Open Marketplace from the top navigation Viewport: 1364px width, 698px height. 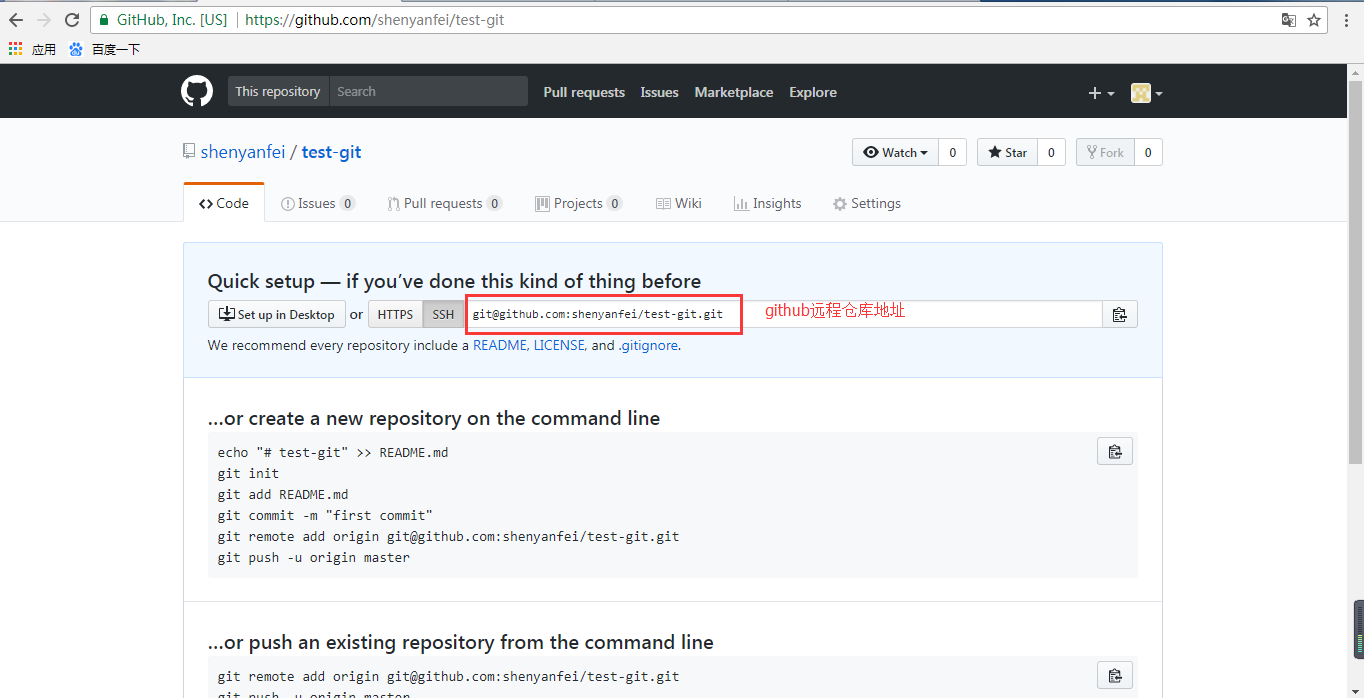[x=734, y=92]
